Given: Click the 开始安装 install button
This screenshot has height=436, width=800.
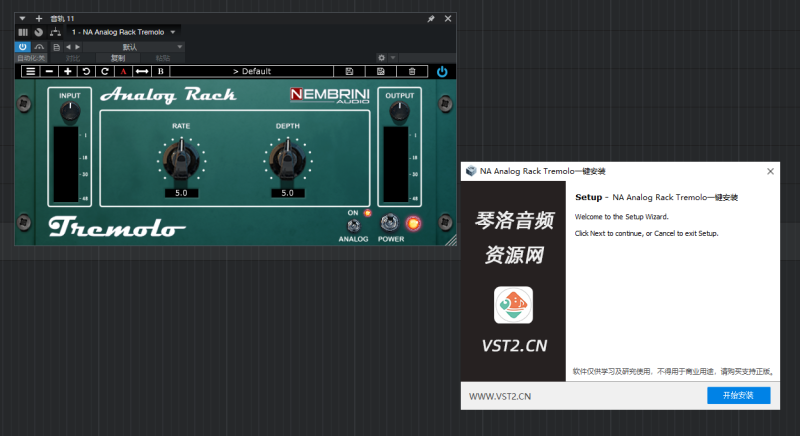Looking at the screenshot, I should click(x=738, y=395).
